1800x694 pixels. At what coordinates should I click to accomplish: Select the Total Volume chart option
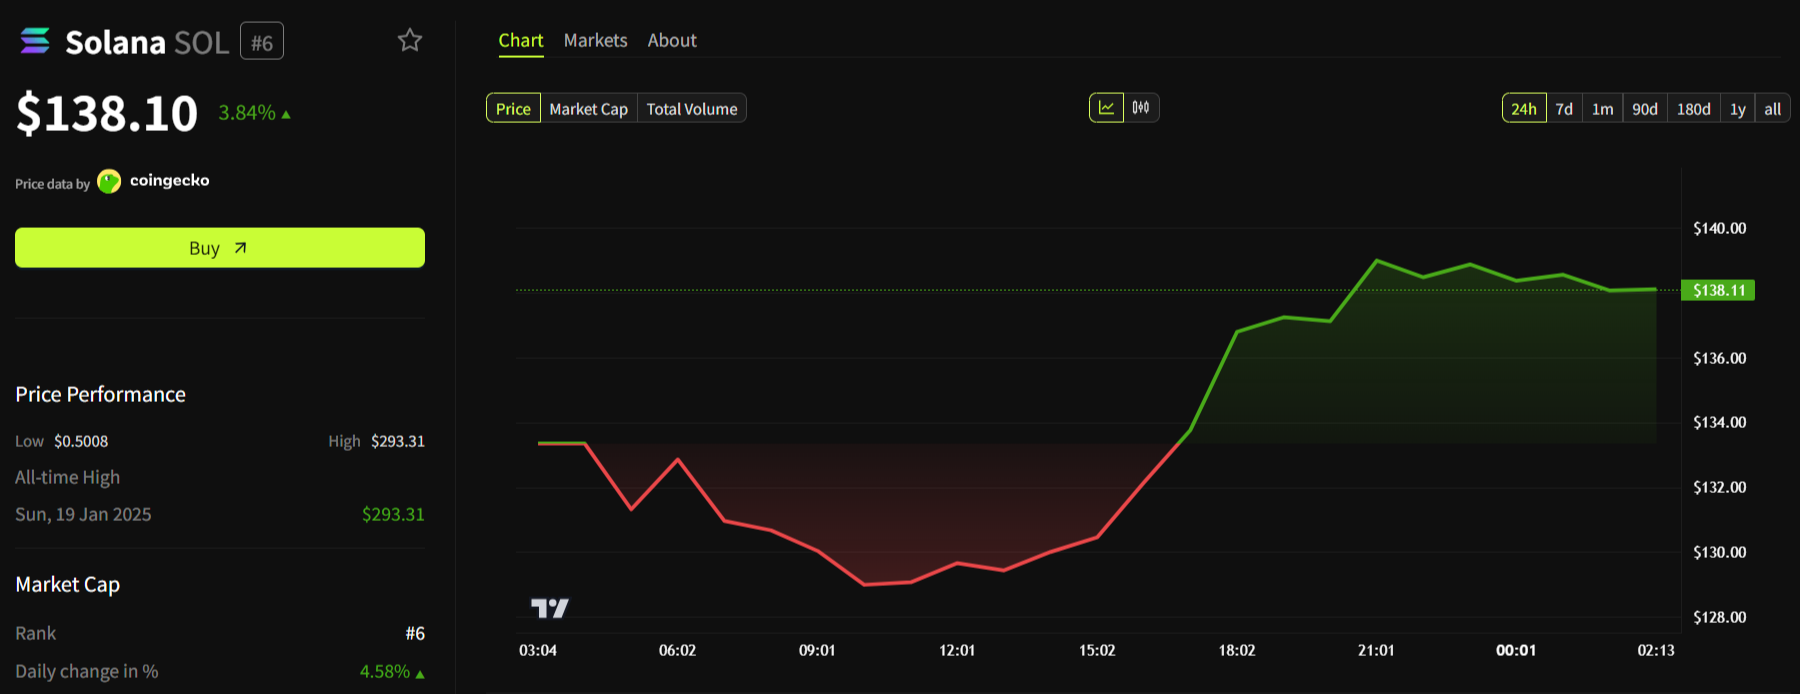click(692, 108)
